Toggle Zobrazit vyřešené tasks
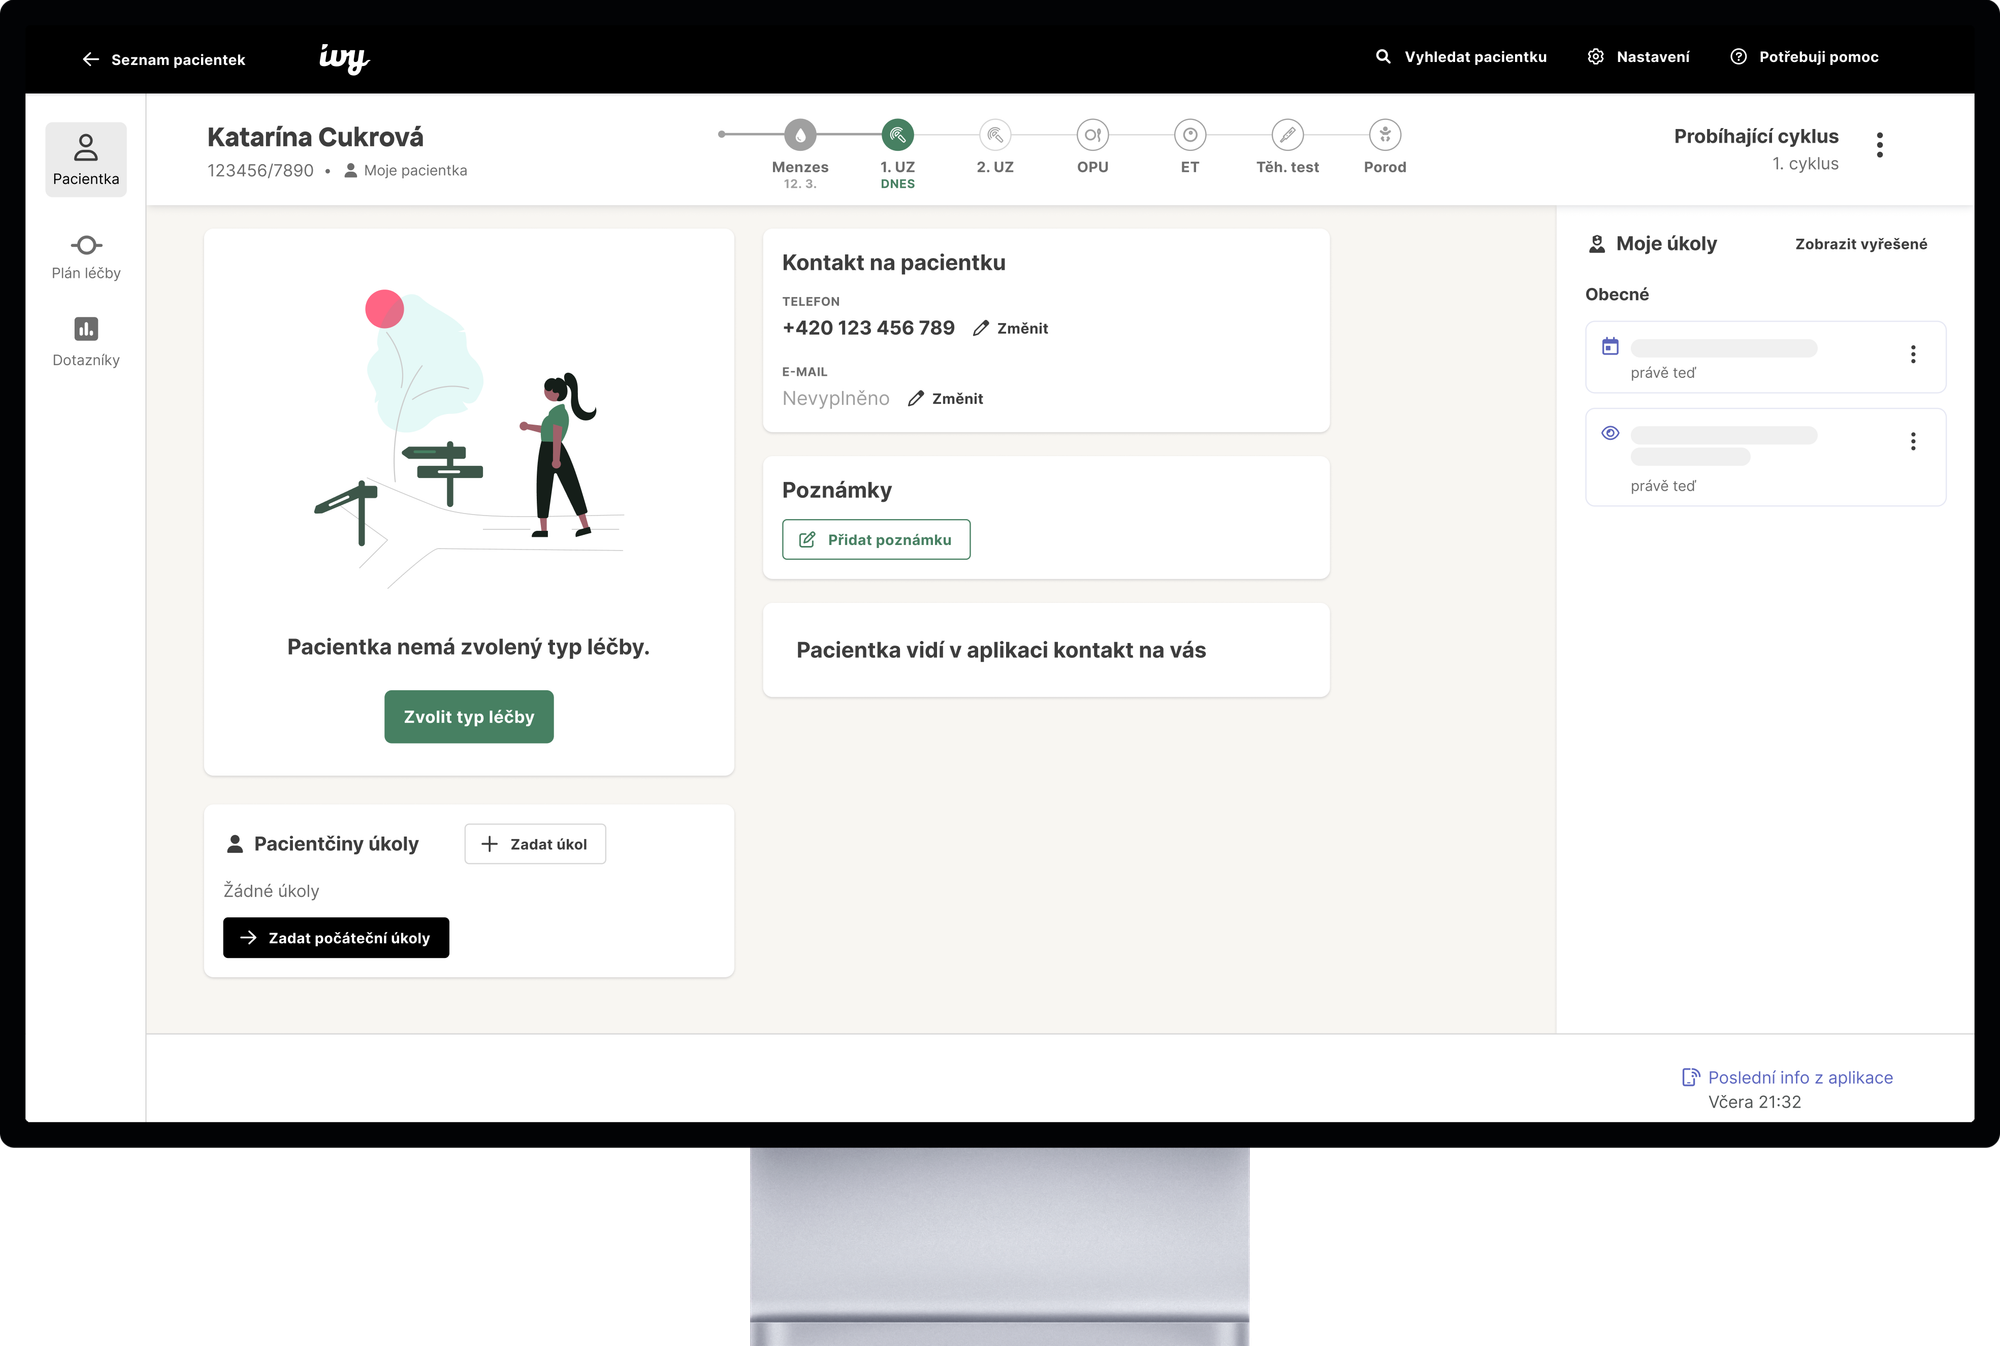This screenshot has width=2000, height=1346. (x=1860, y=244)
